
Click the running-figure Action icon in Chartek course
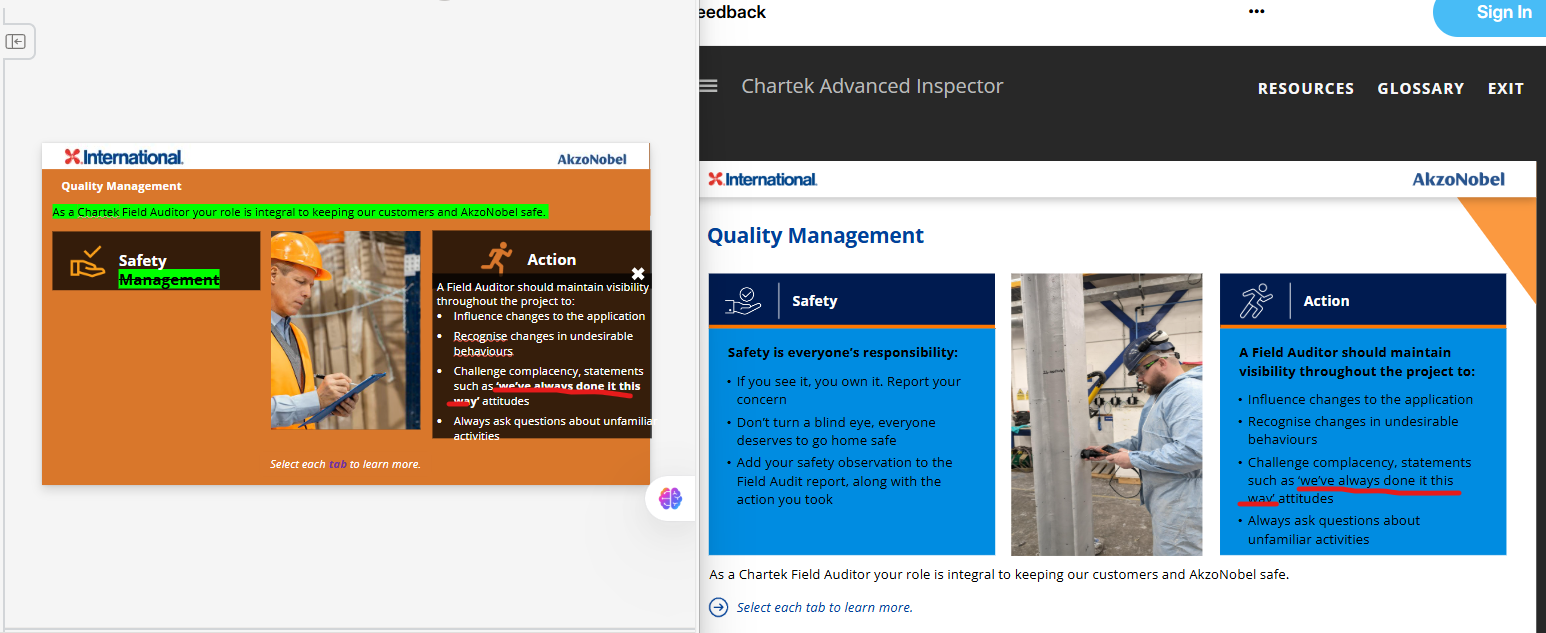[1255, 300]
